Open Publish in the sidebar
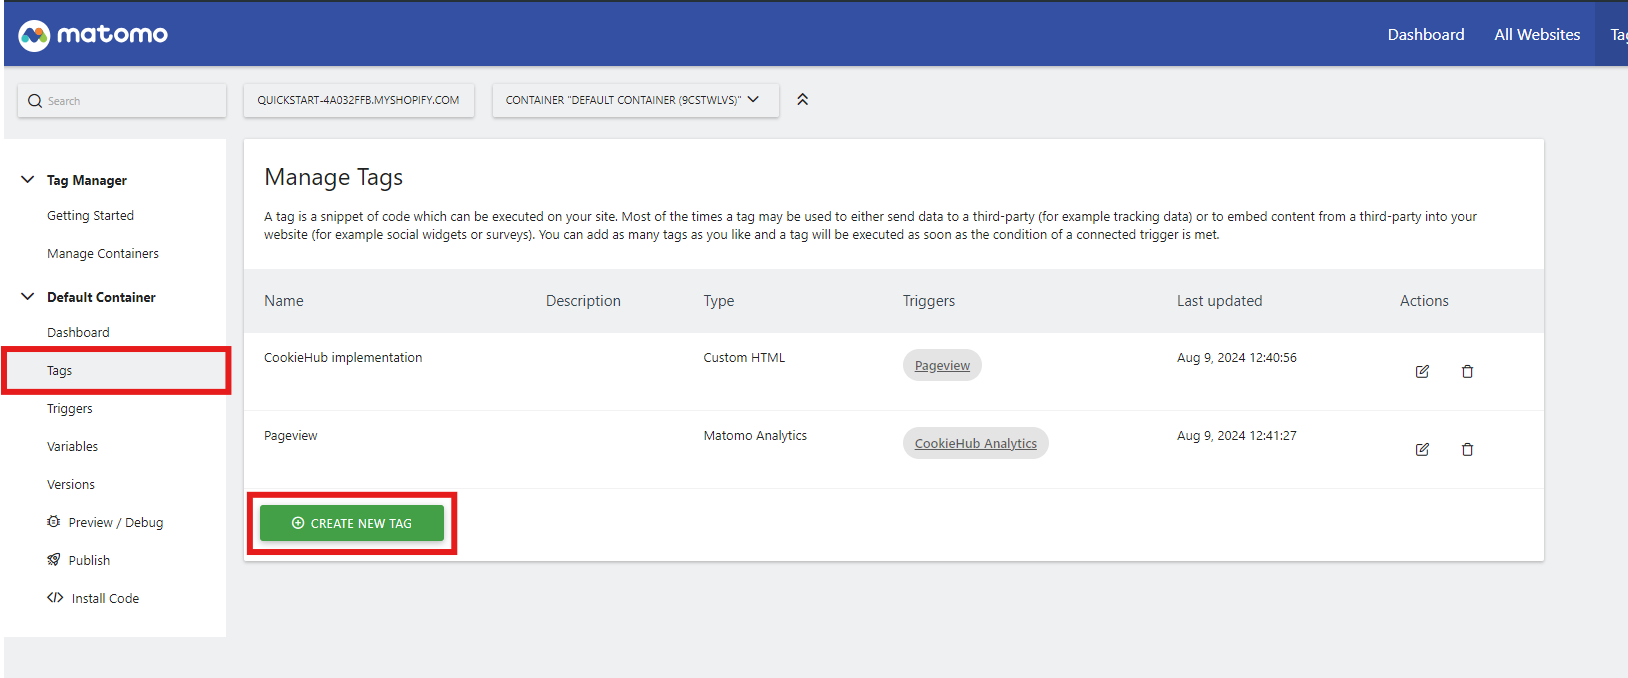 (89, 561)
